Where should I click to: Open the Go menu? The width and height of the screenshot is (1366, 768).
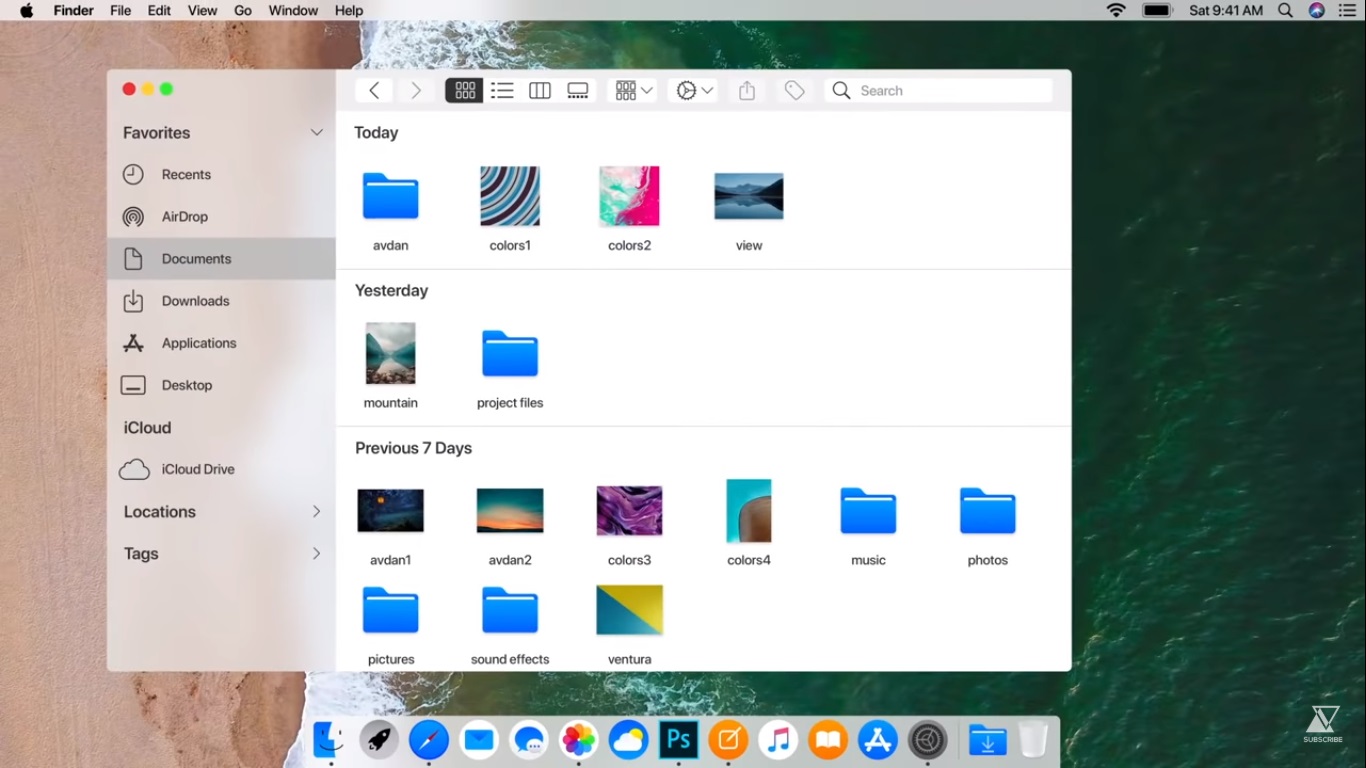click(242, 11)
